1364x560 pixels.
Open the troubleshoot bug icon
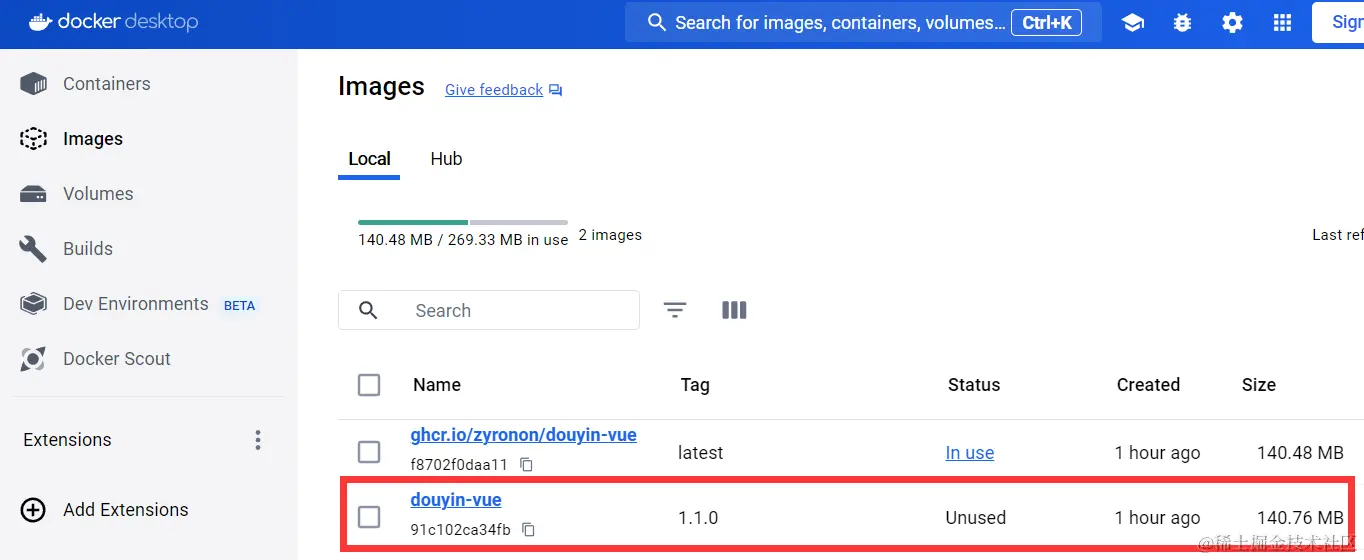(x=1182, y=22)
